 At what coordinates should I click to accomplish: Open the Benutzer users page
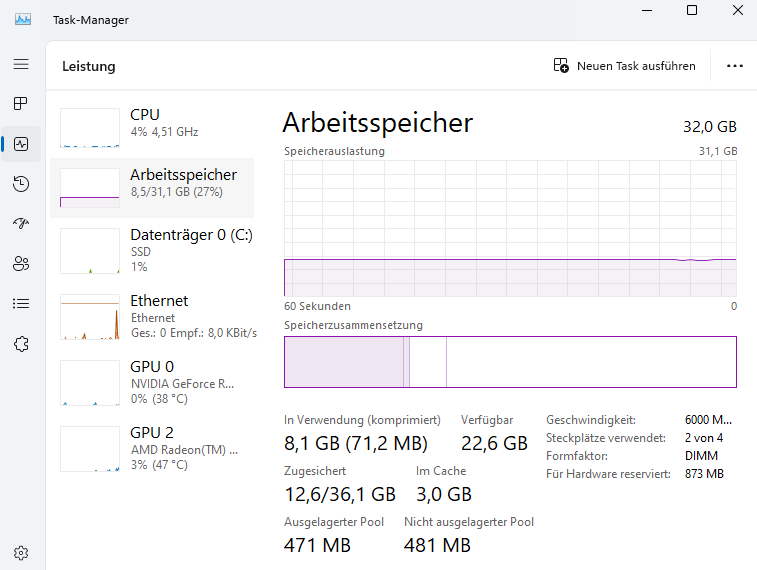pyautogui.click(x=21, y=264)
